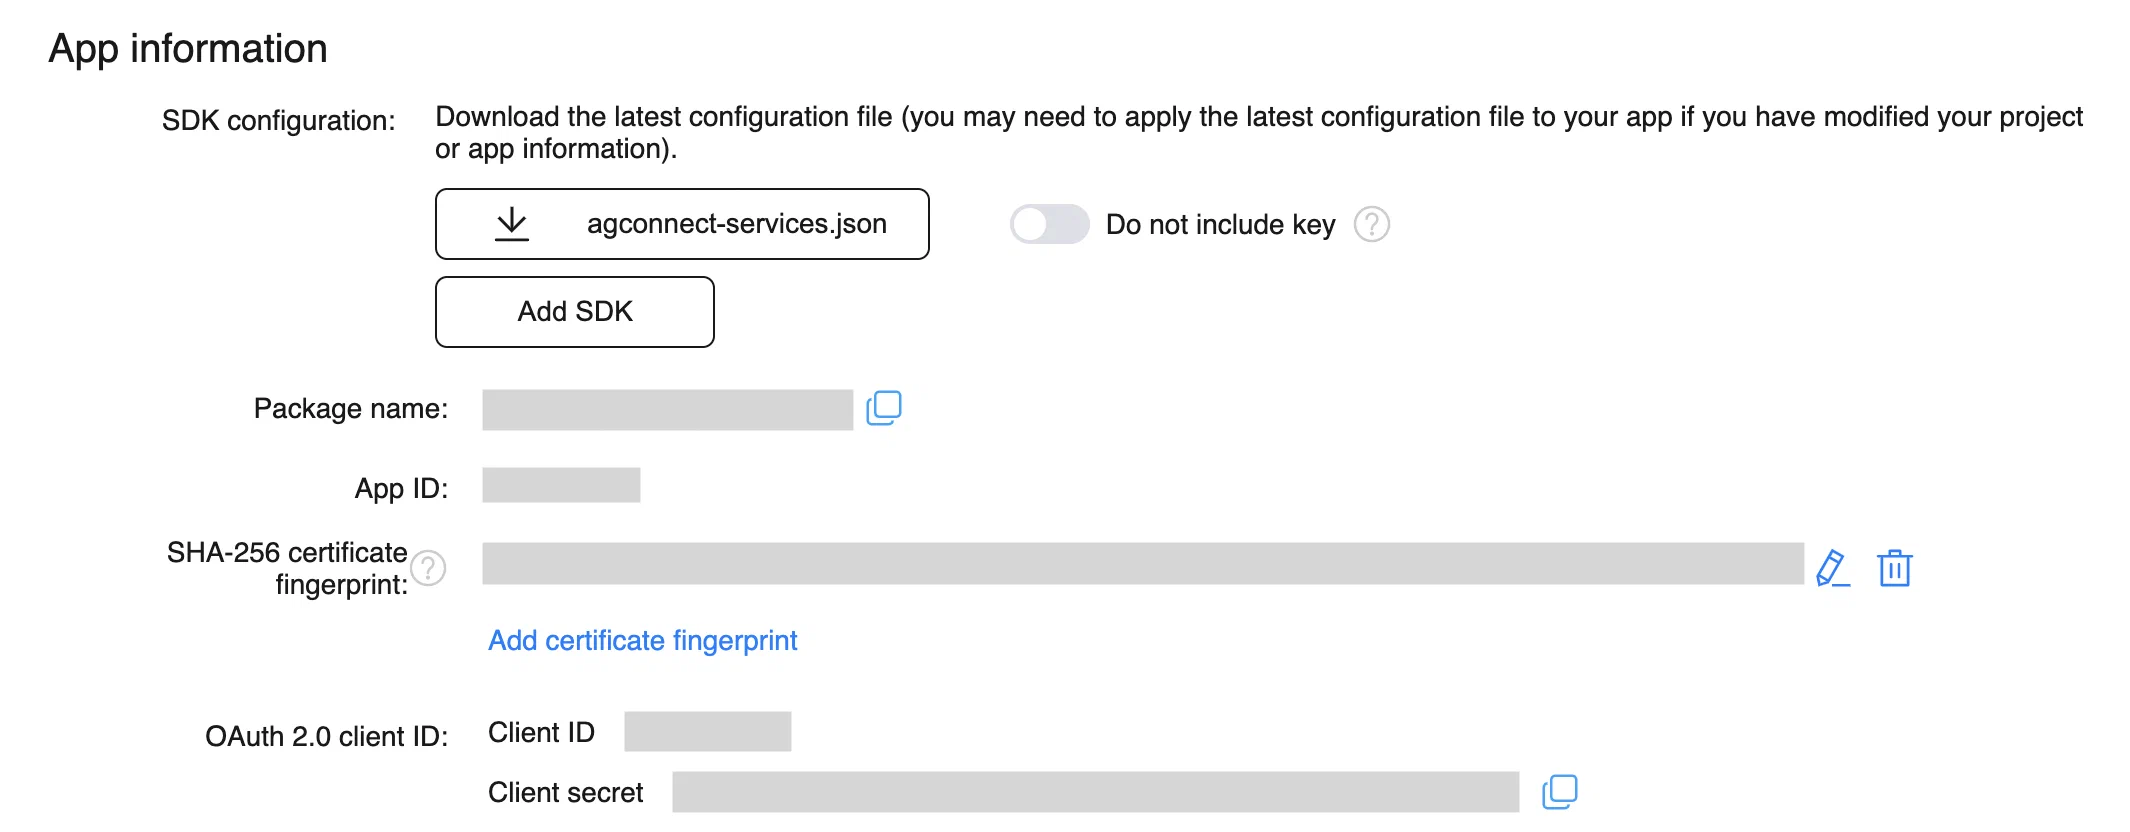Click the redacted Client secret value
Image resolution: width=2130 pixels, height=832 pixels.
click(x=1095, y=792)
